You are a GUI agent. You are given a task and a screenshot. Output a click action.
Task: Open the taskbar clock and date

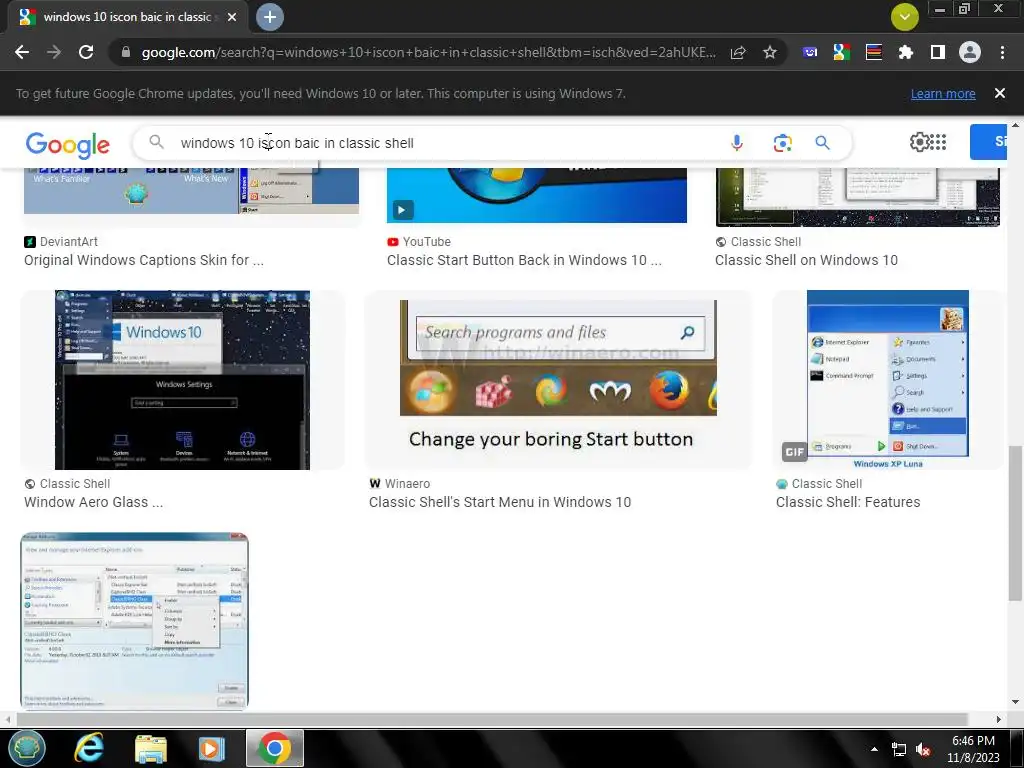pyautogui.click(x=973, y=749)
